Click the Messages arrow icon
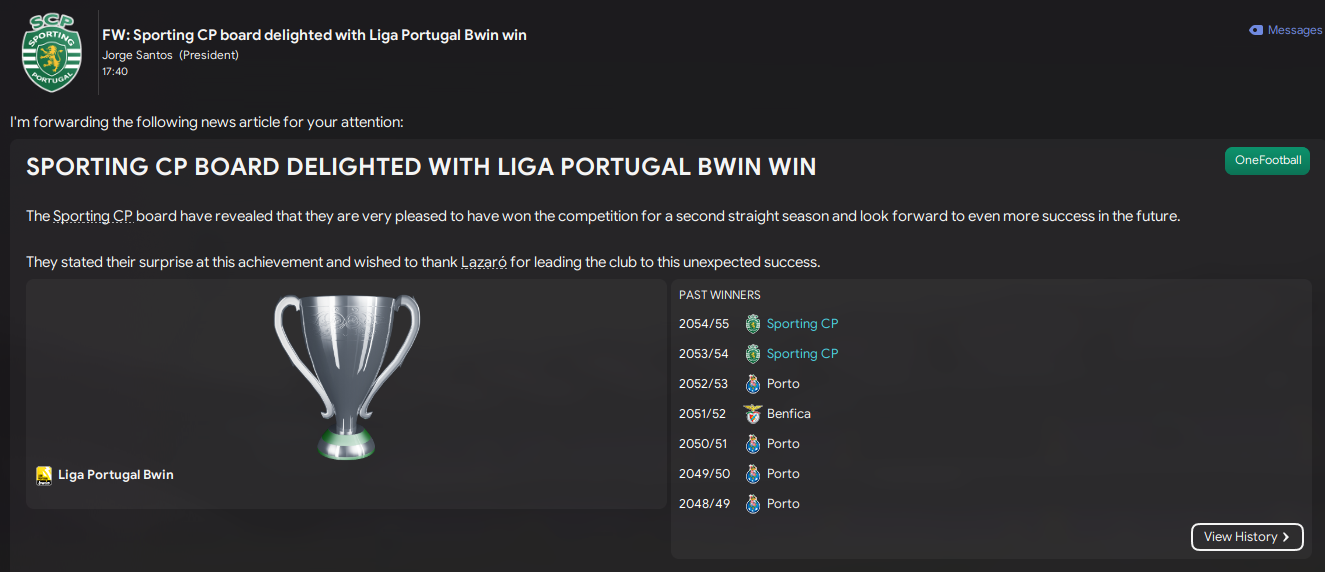The height and width of the screenshot is (572, 1325). pyautogui.click(x=1256, y=30)
